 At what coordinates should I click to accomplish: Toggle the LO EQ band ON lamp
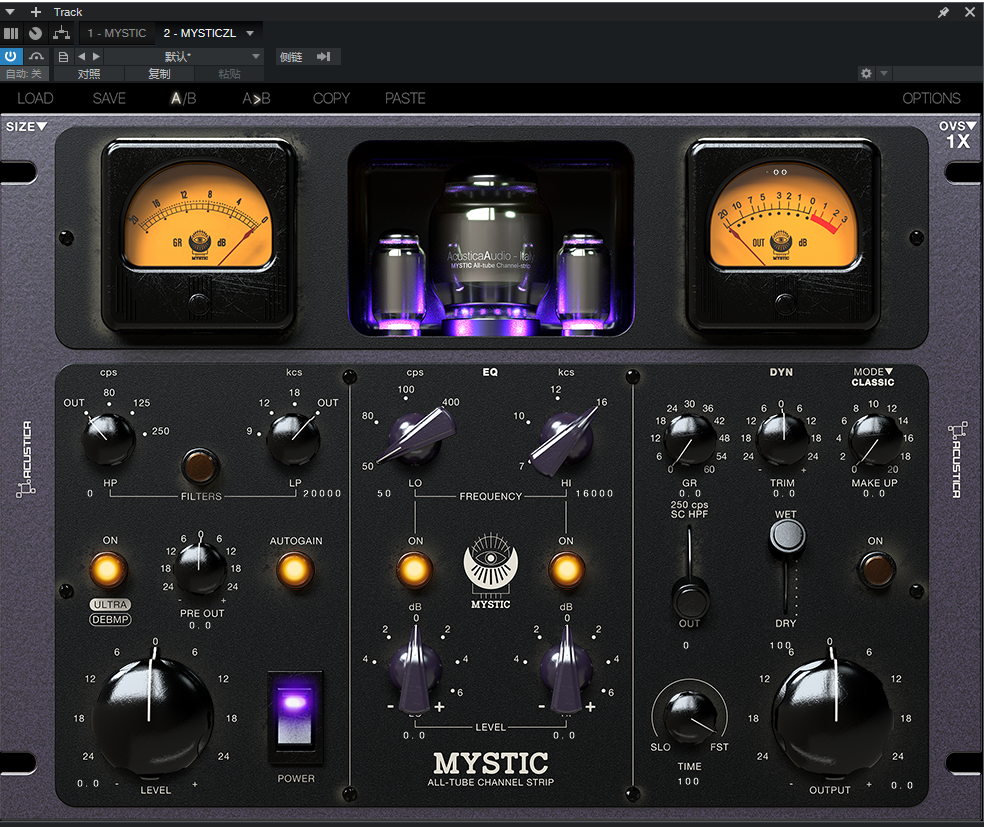[x=414, y=570]
